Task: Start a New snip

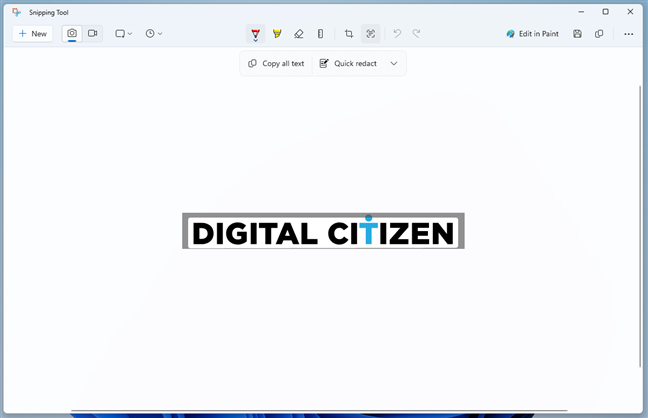Action: click(33, 33)
